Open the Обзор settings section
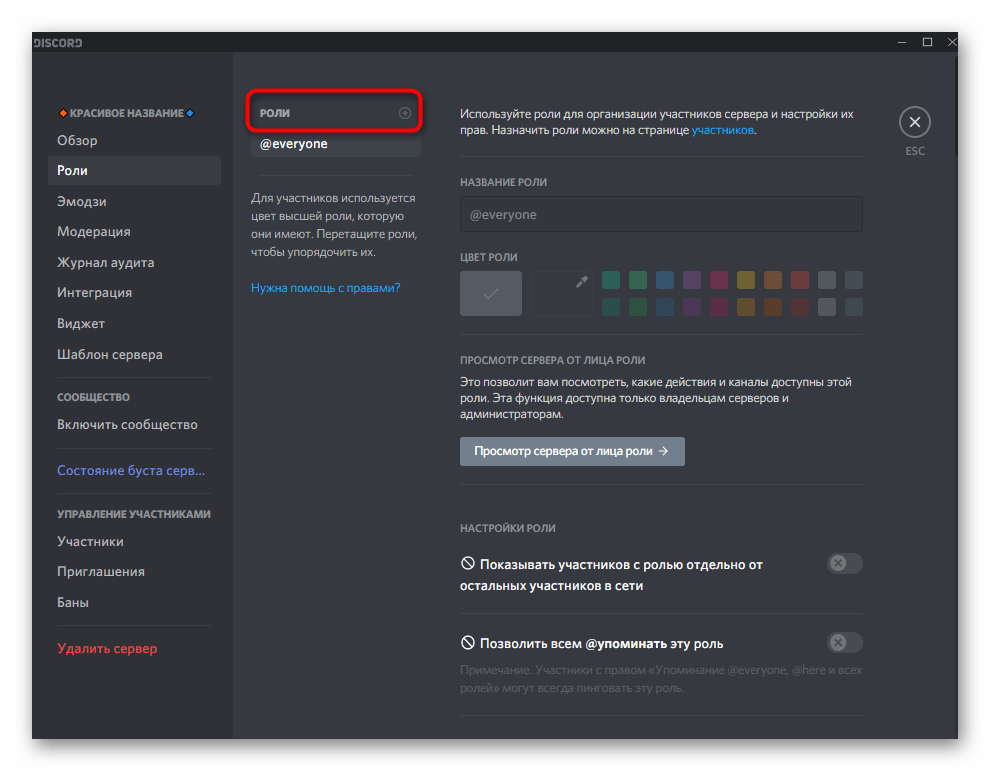990x771 pixels. [x=78, y=140]
